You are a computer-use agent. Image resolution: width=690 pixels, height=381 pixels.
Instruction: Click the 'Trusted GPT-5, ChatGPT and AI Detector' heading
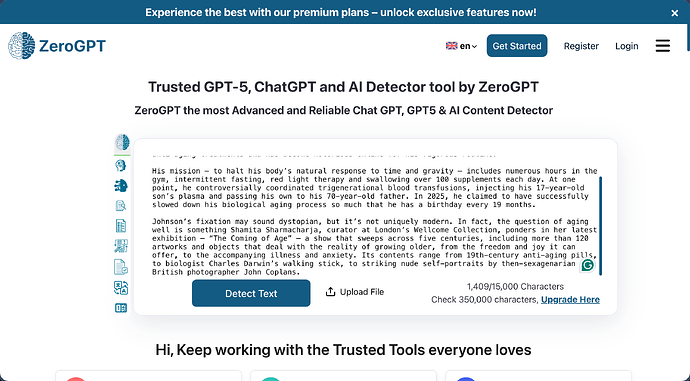[x=343, y=87]
